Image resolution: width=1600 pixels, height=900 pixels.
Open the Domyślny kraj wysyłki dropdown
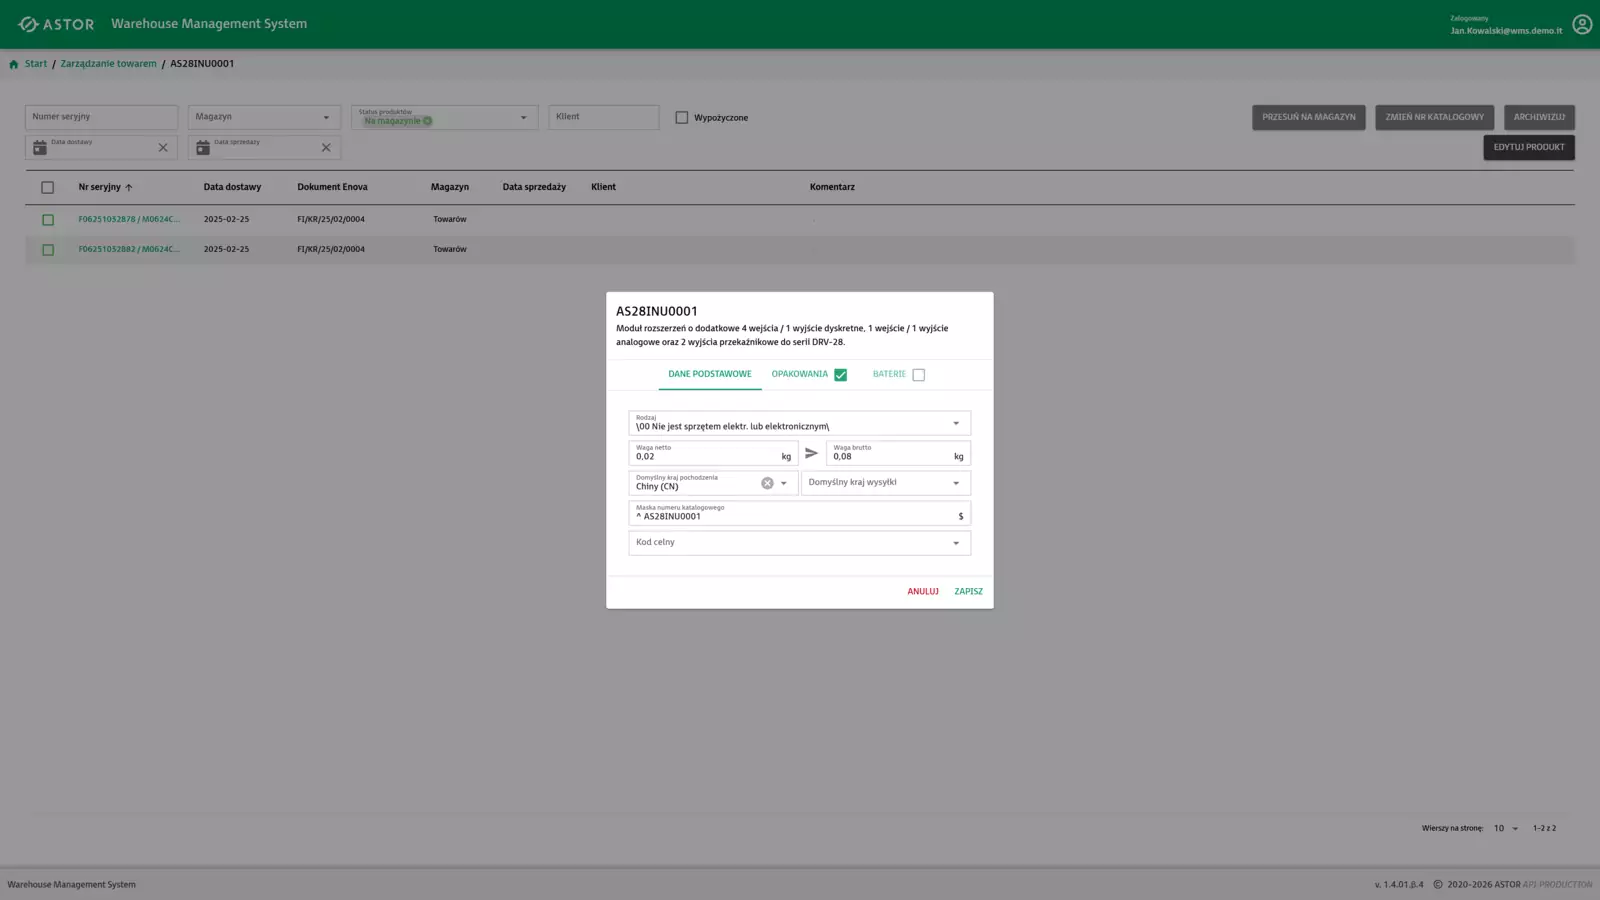click(955, 484)
